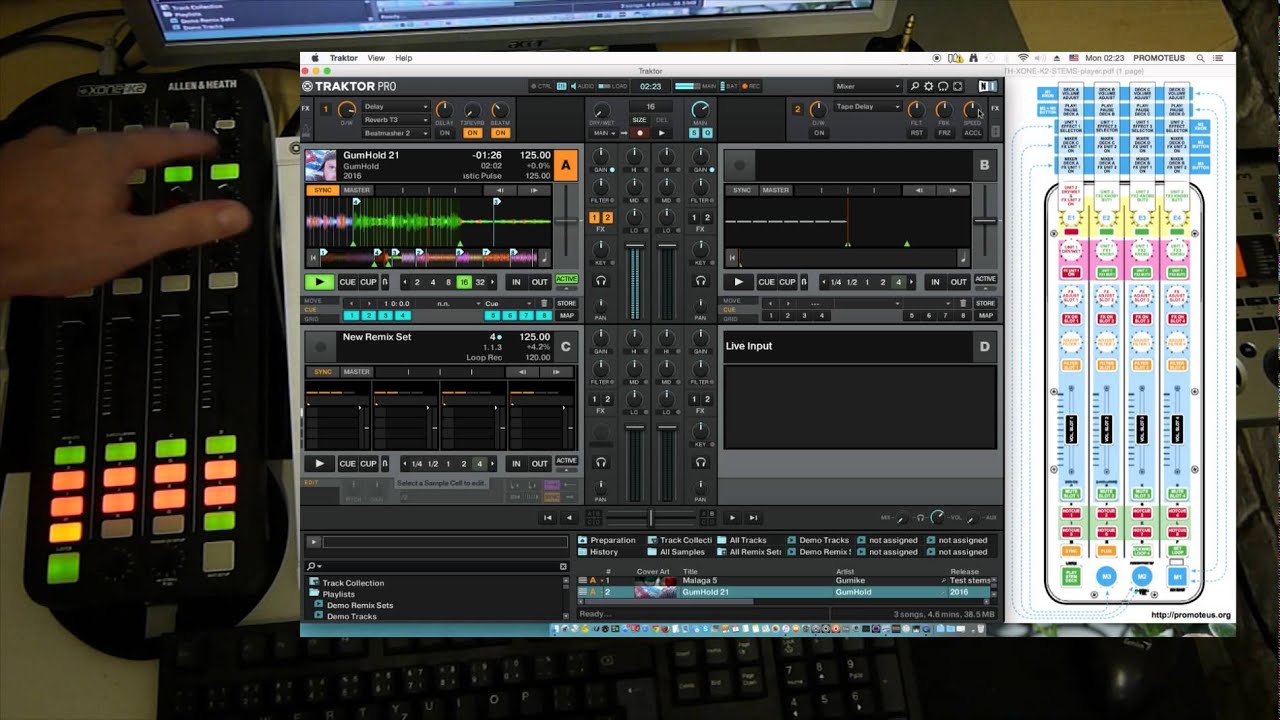
Task: Open loop recorder MAIN source dropdown
Action: pyautogui.click(x=603, y=132)
